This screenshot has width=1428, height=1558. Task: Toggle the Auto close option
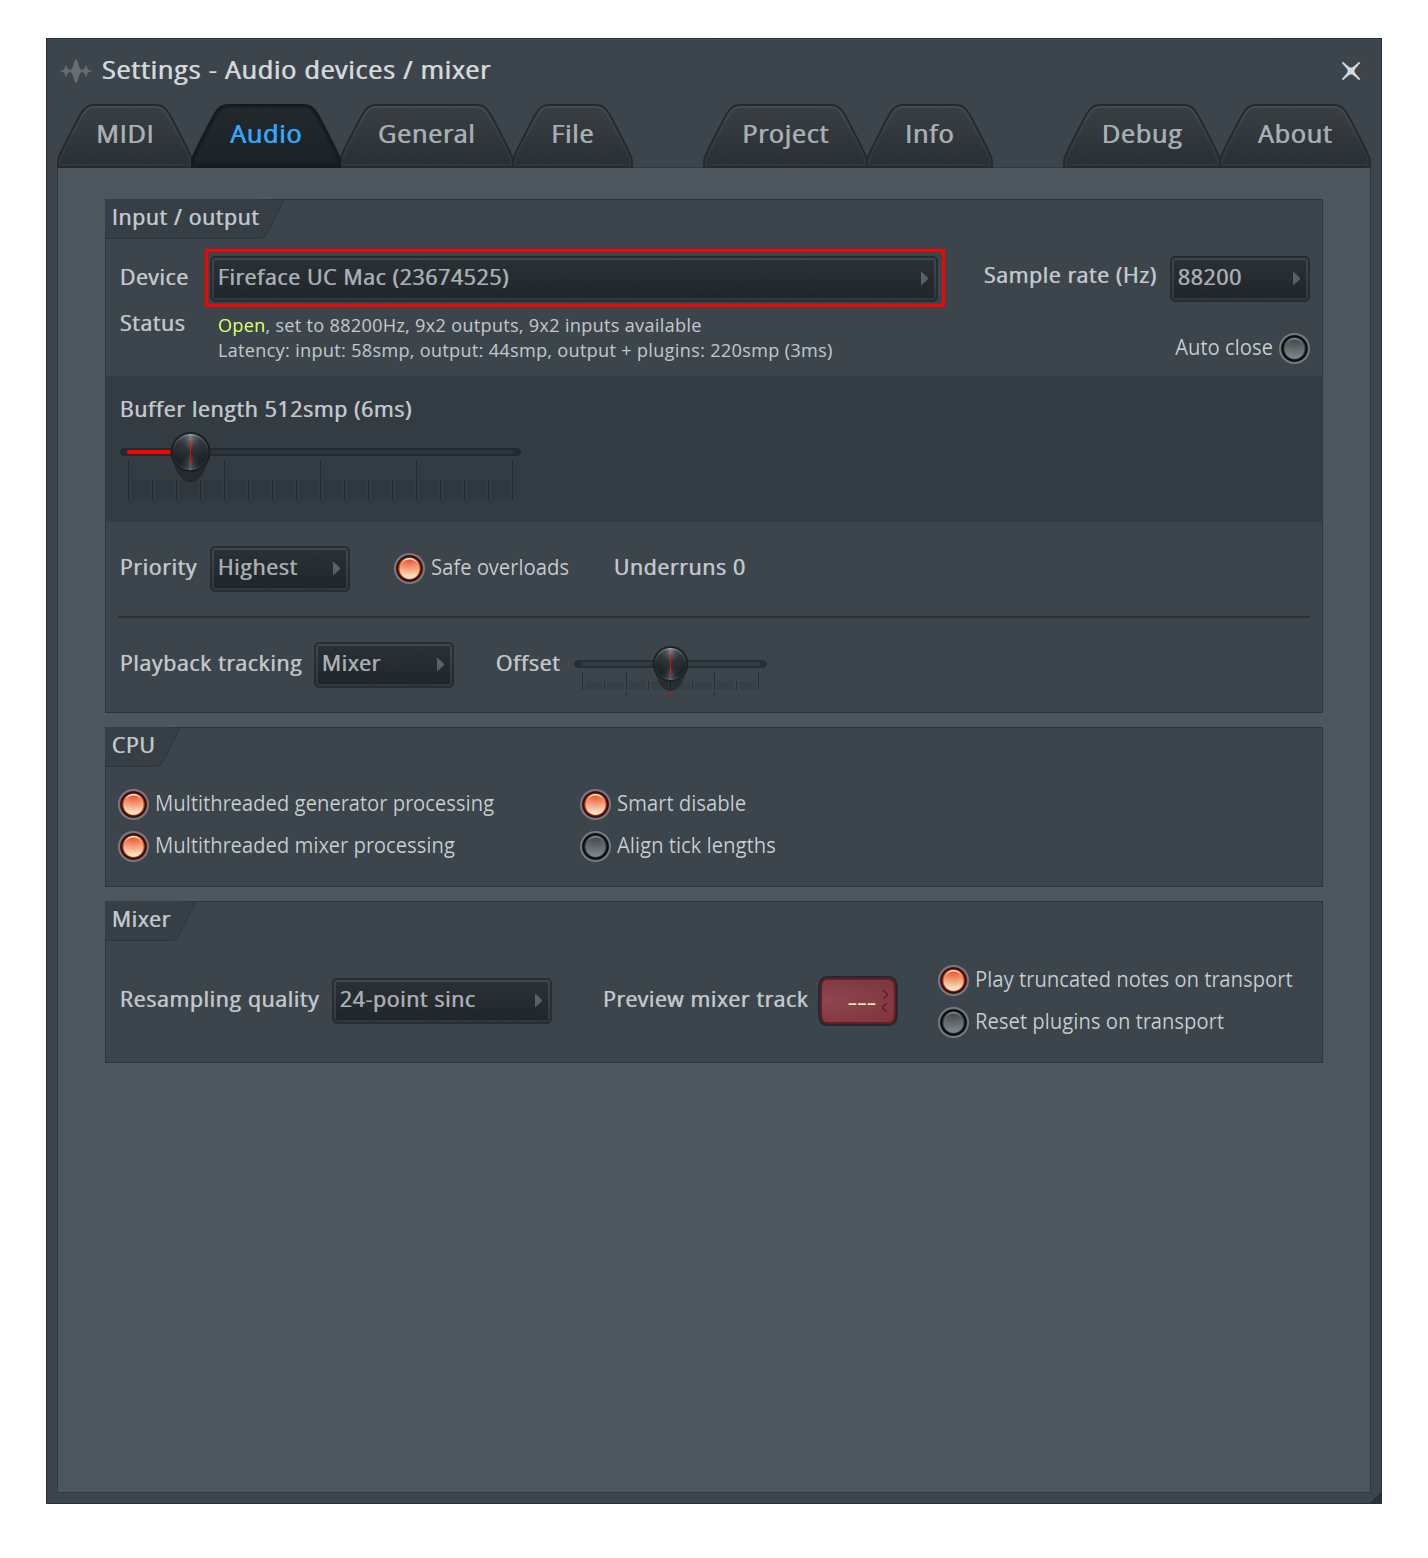coord(1294,348)
